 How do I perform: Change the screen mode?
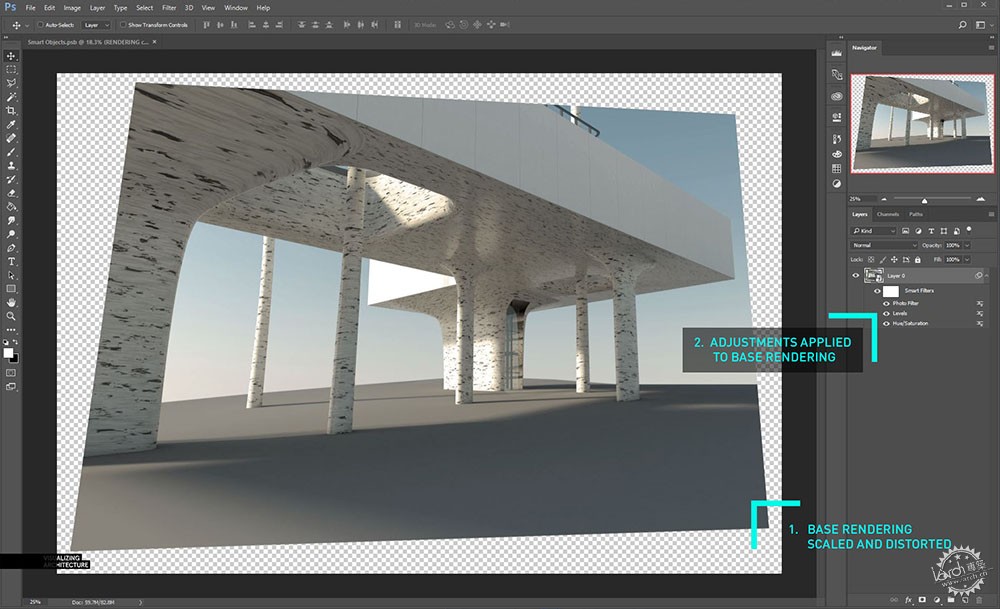point(11,386)
